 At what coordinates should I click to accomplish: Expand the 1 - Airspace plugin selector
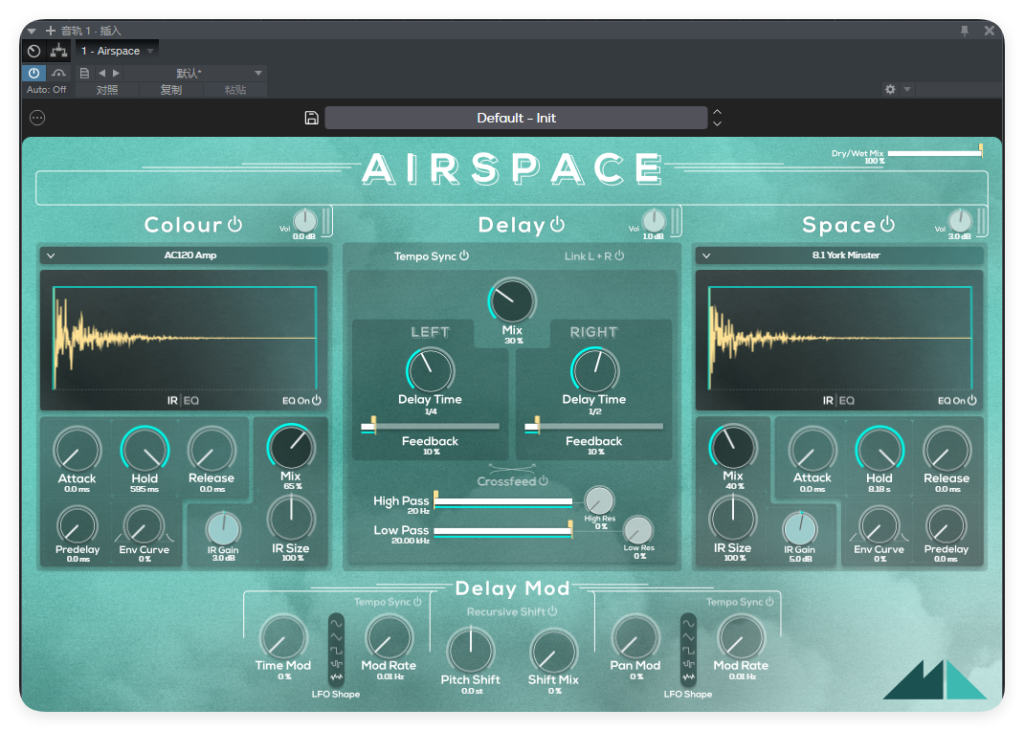click(x=117, y=50)
